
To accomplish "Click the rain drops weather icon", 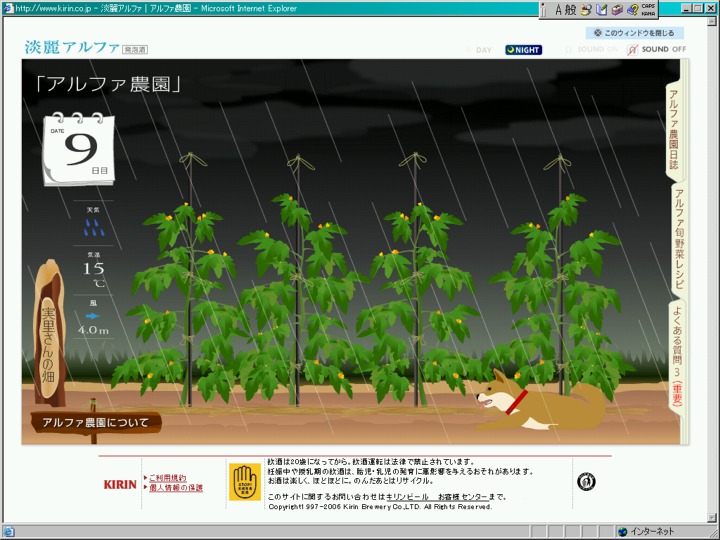I will click(x=94, y=227).
